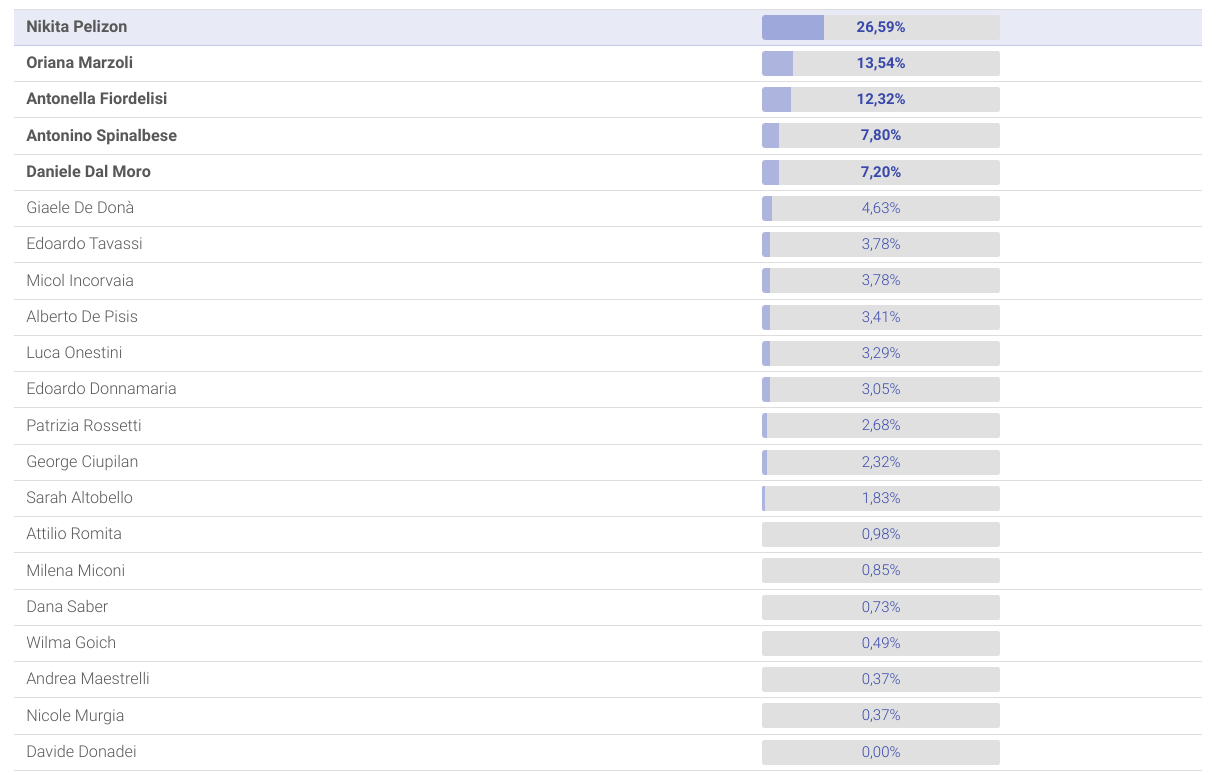Viewport: 1217px width, 771px height.
Task: Click Daniele Dal Moro's 7,20% progress bar
Action: [x=881, y=172]
